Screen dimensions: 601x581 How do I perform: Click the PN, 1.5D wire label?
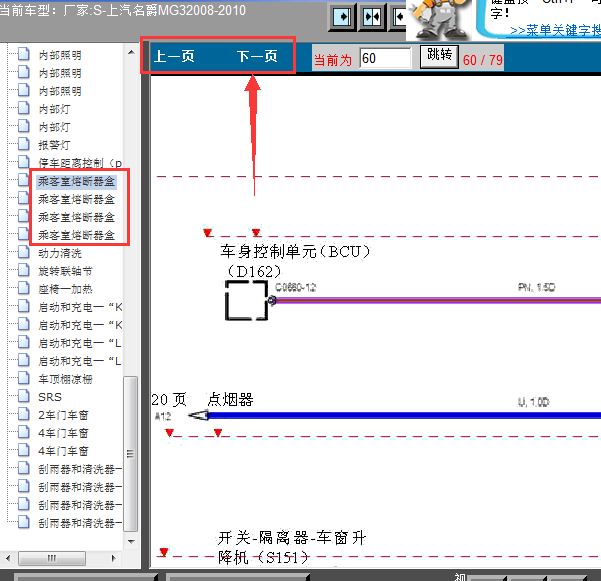[536, 287]
